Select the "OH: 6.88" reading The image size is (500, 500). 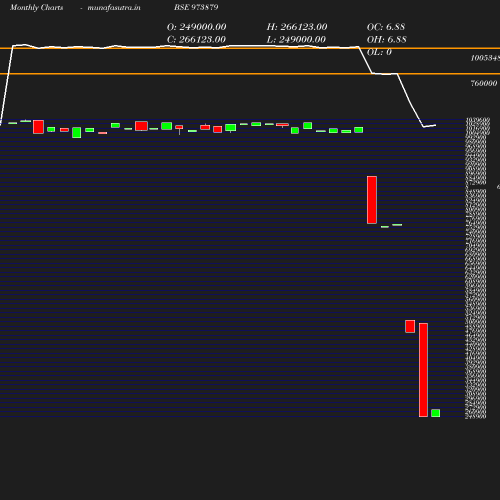point(386,39)
